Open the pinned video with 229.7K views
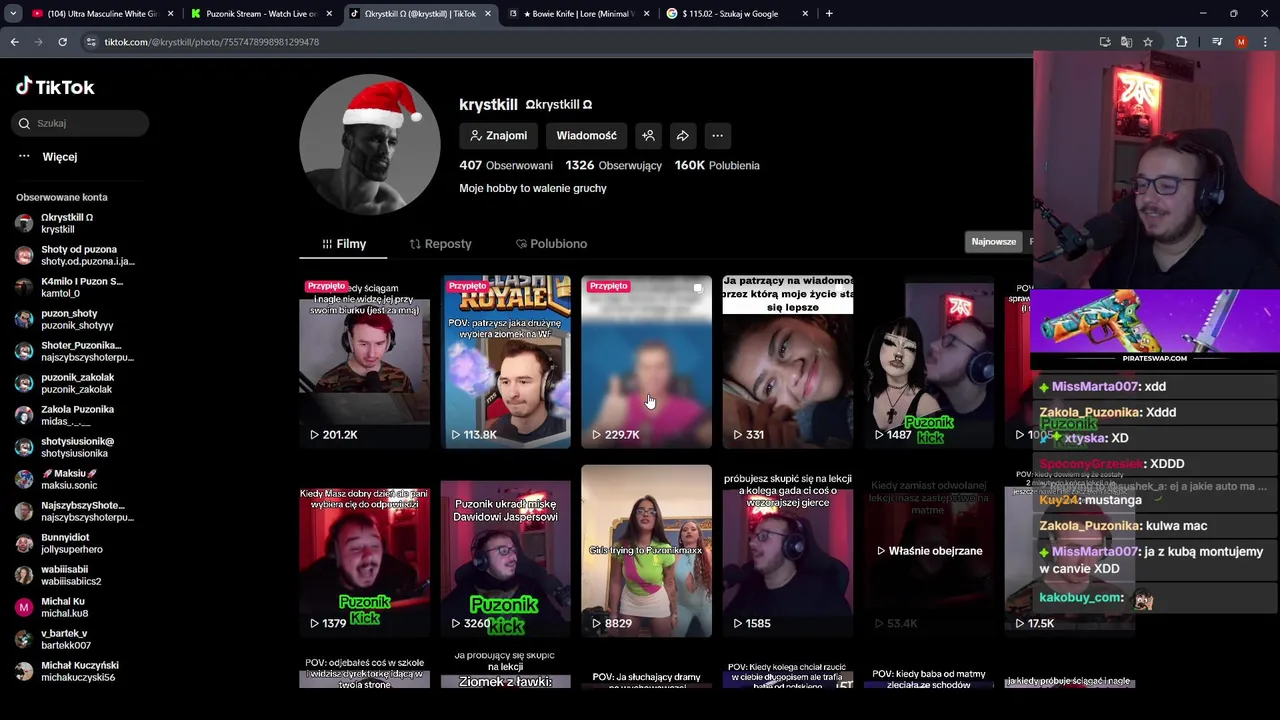 646,362
